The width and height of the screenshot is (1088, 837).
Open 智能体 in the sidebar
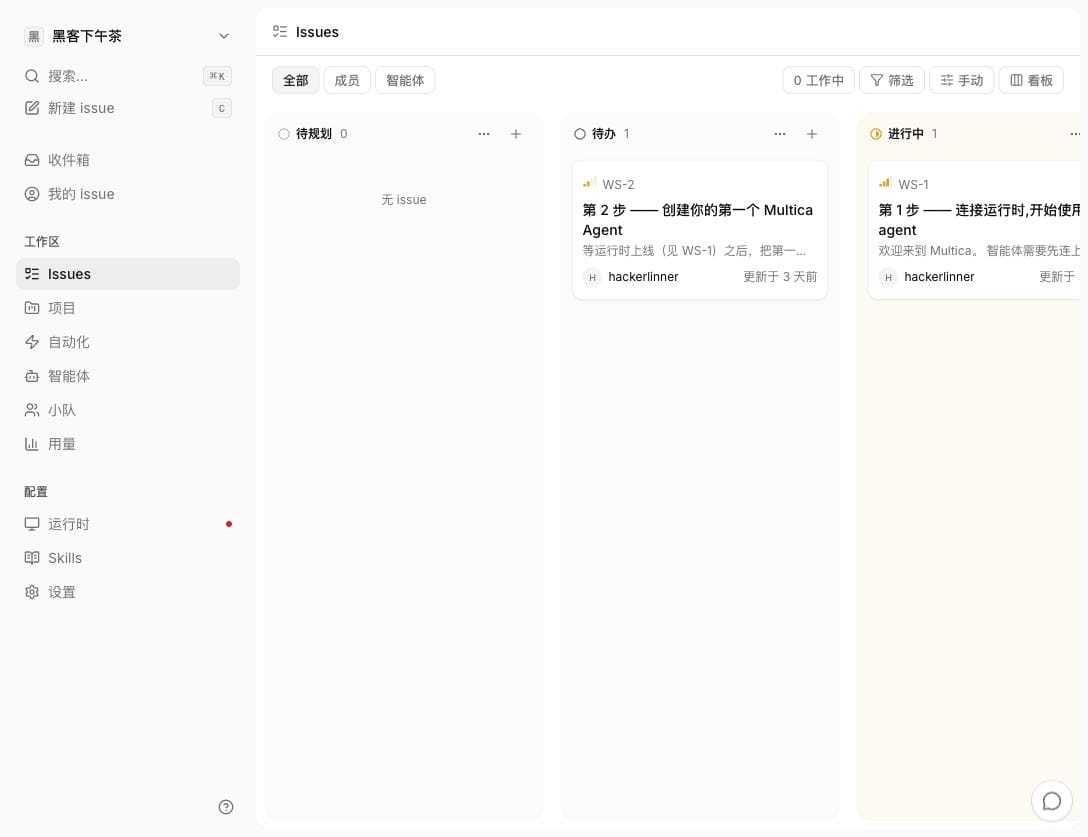tap(128, 376)
